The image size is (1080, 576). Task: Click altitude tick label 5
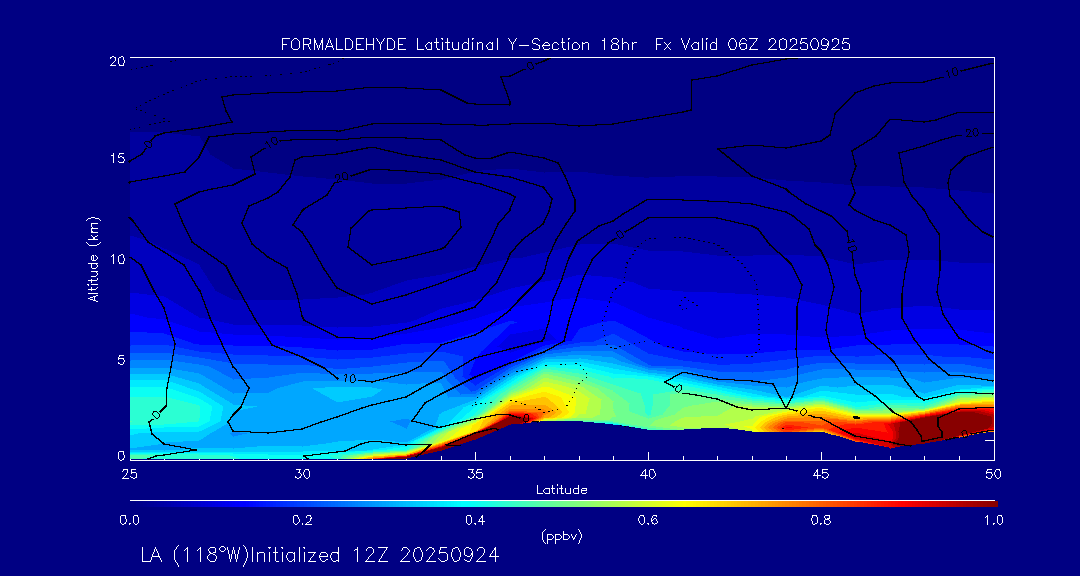[118, 359]
